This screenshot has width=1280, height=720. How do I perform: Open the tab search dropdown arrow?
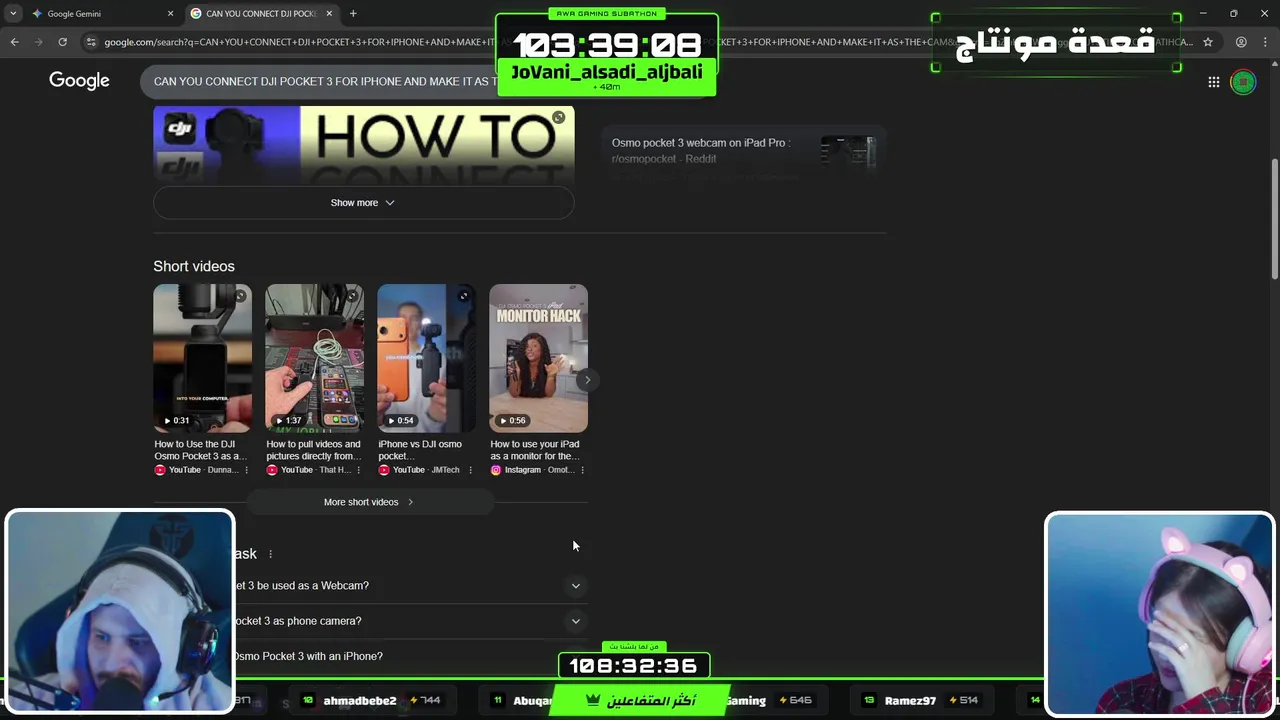point(13,13)
